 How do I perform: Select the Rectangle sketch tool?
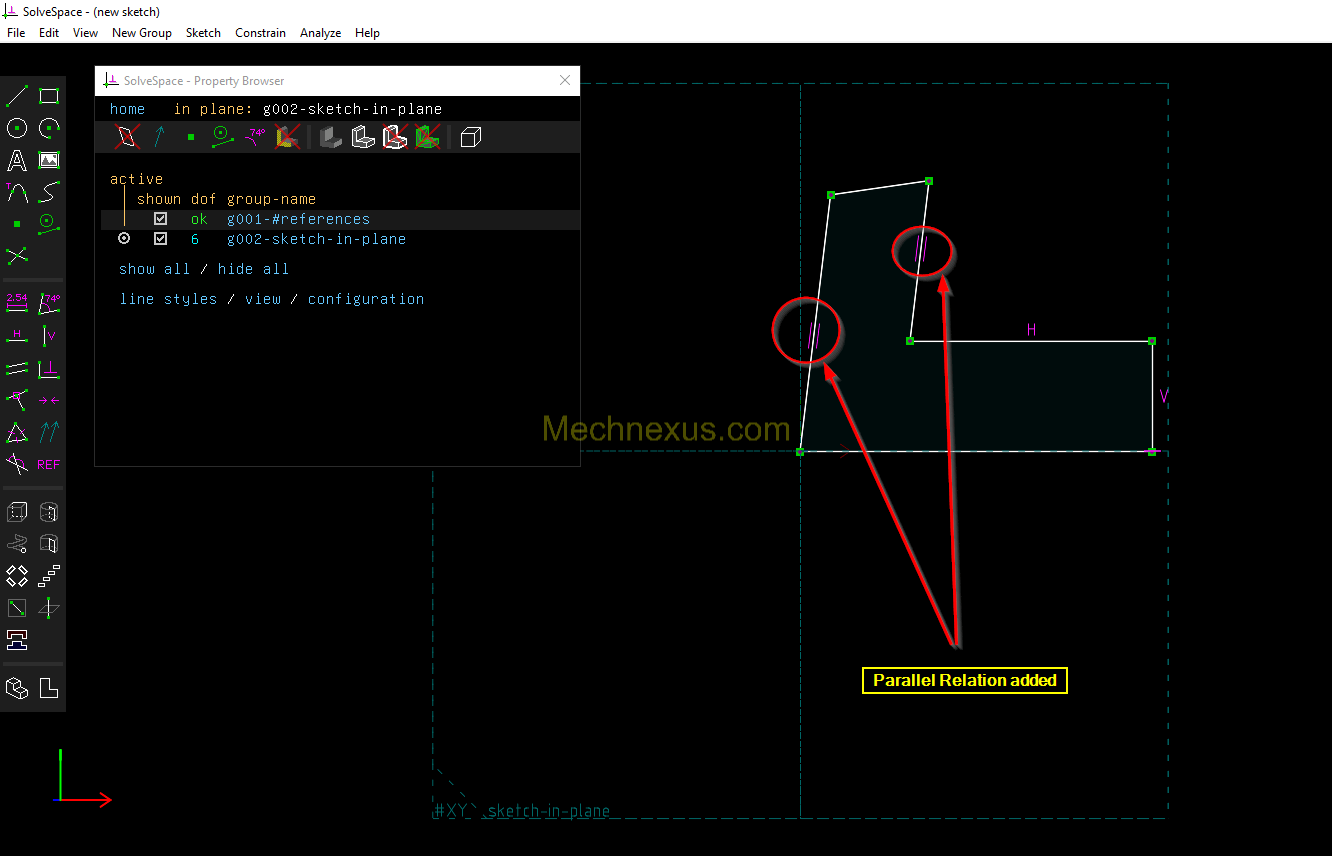click(x=49, y=96)
